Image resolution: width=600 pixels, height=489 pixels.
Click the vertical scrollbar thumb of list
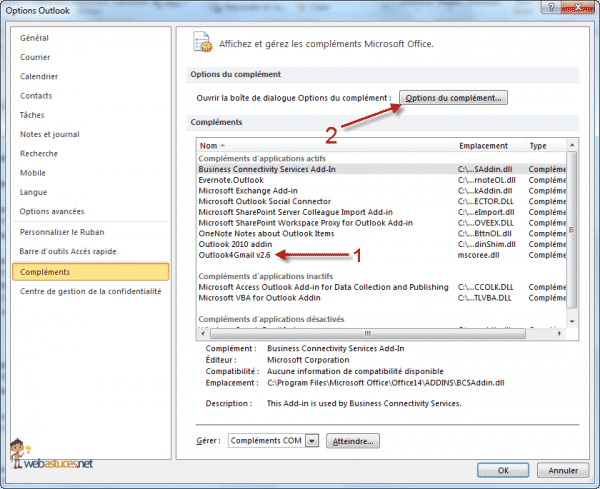[572, 230]
